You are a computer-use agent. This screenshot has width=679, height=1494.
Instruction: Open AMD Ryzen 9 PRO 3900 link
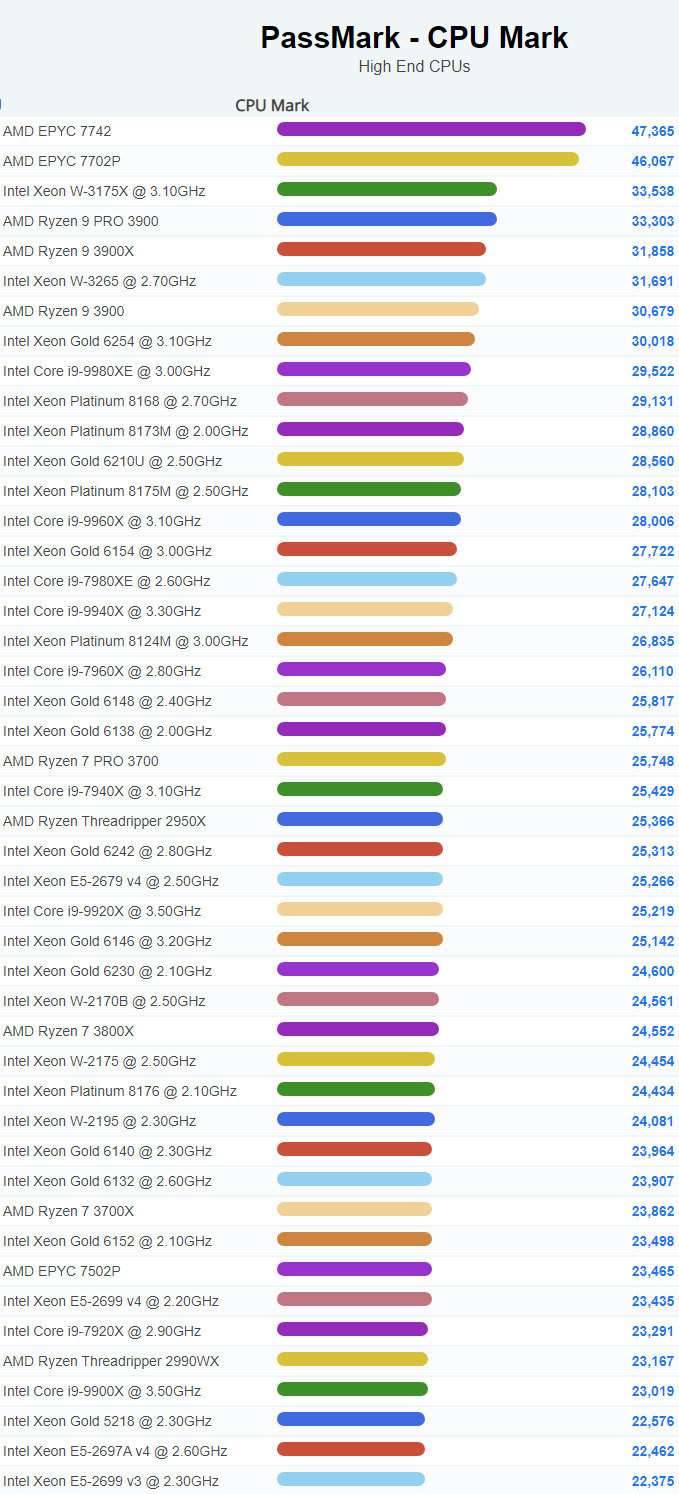click(x=81, y=221)
